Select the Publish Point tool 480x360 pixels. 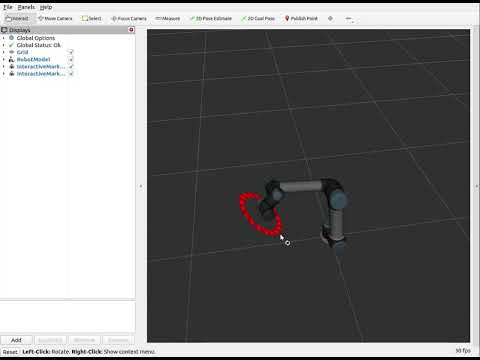point(301,19)
